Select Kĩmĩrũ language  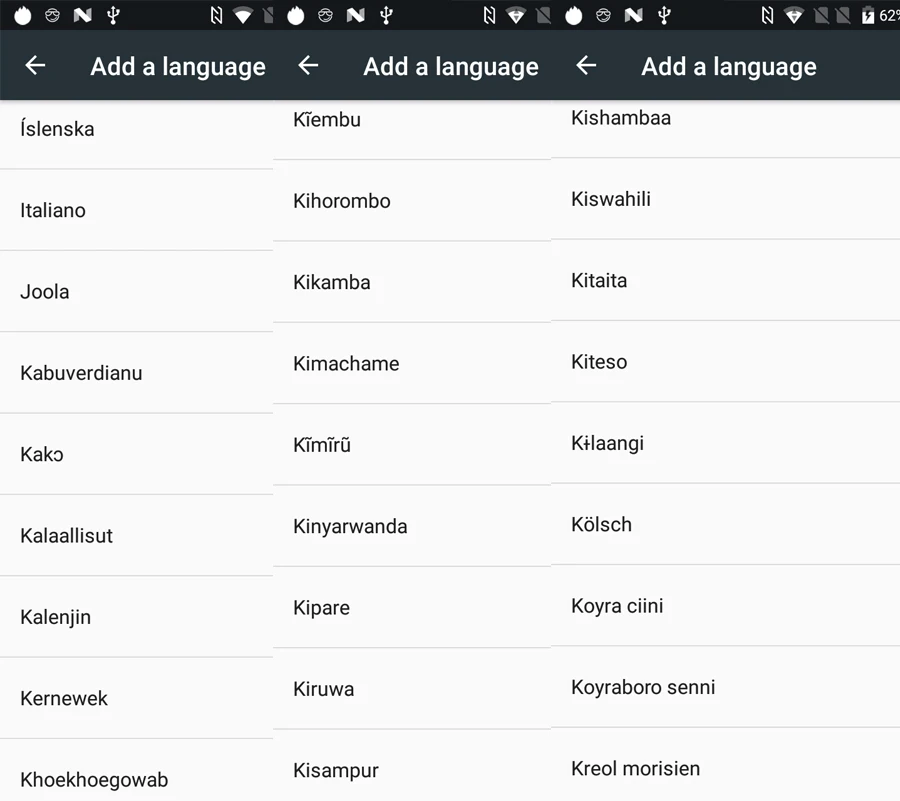coord(412,445)
